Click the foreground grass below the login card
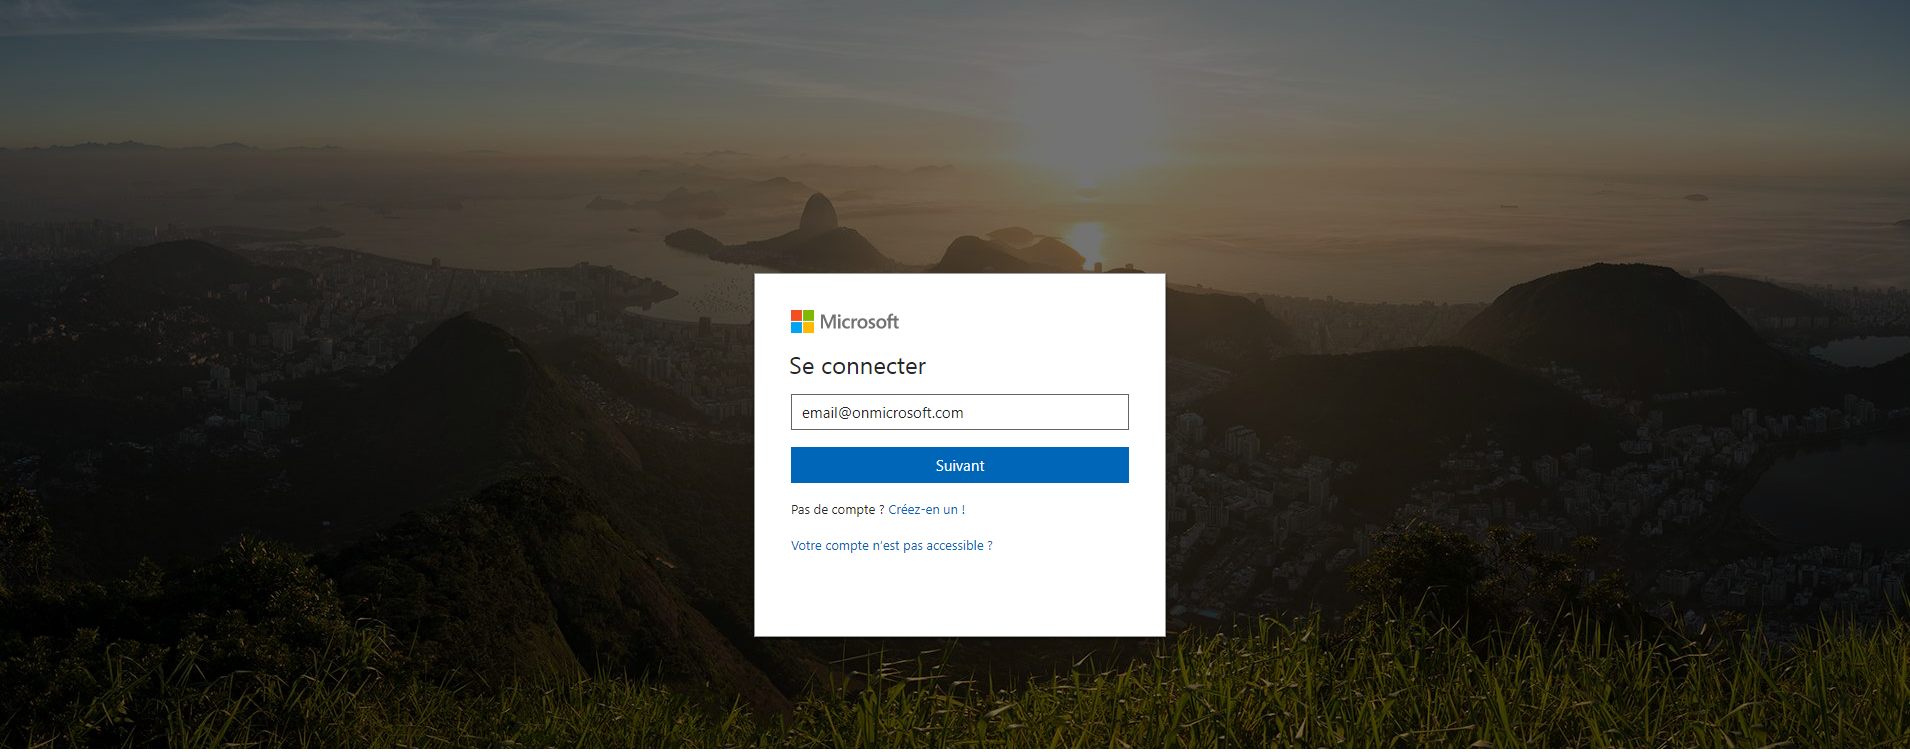Screen dimensions: 1910x752 pos(960,700)
